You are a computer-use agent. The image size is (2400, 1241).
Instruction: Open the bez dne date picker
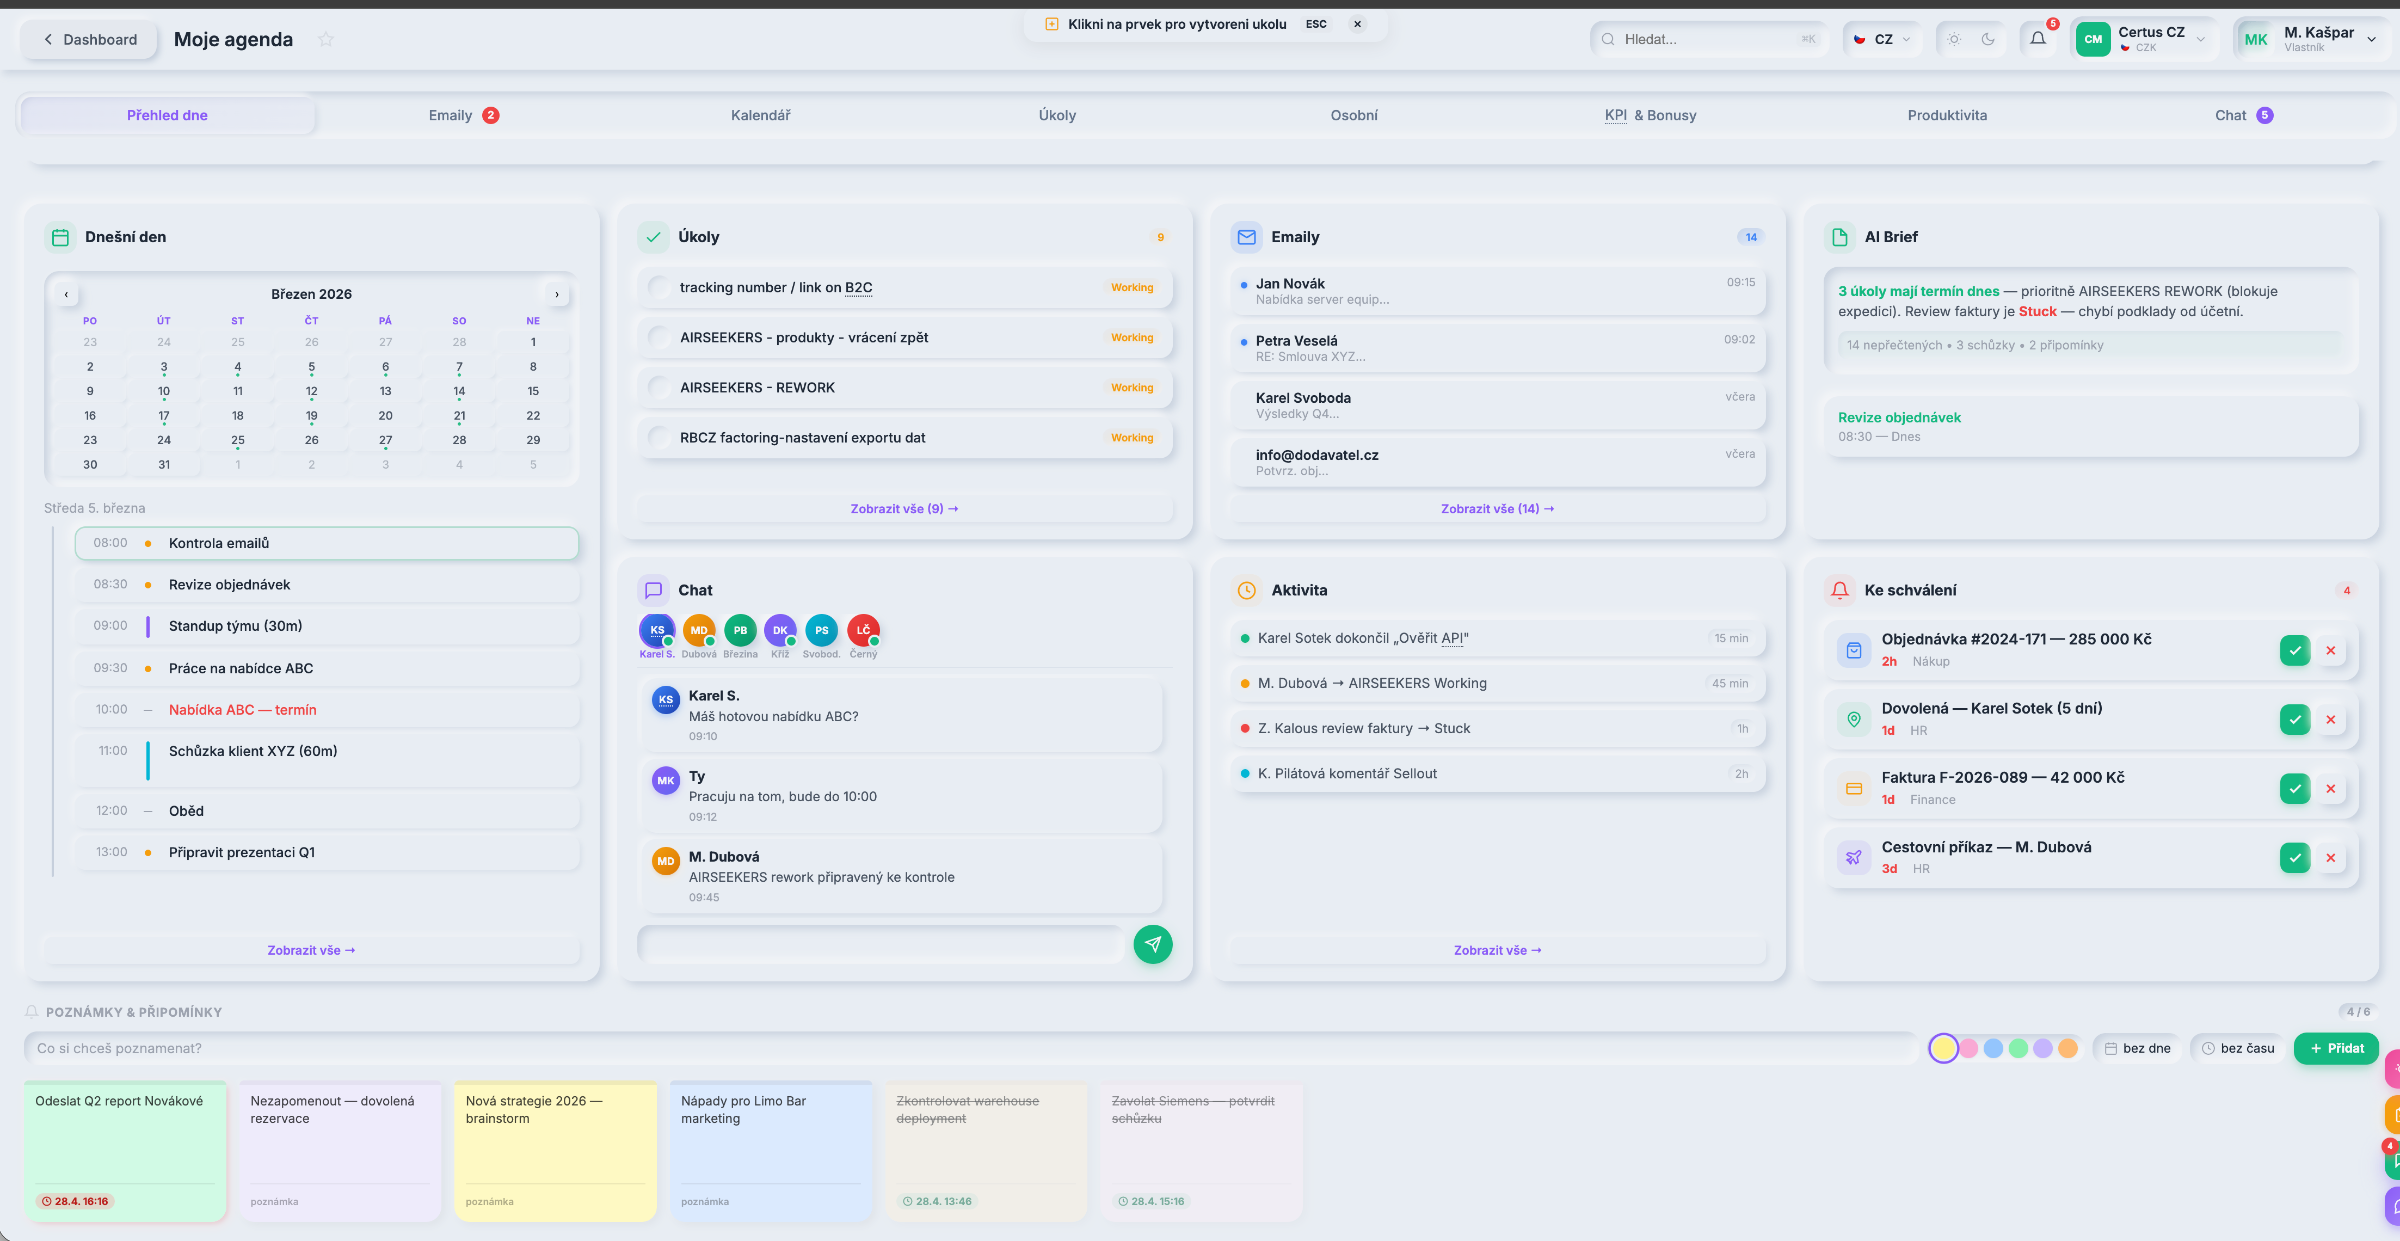(x=2138, y=1048)
